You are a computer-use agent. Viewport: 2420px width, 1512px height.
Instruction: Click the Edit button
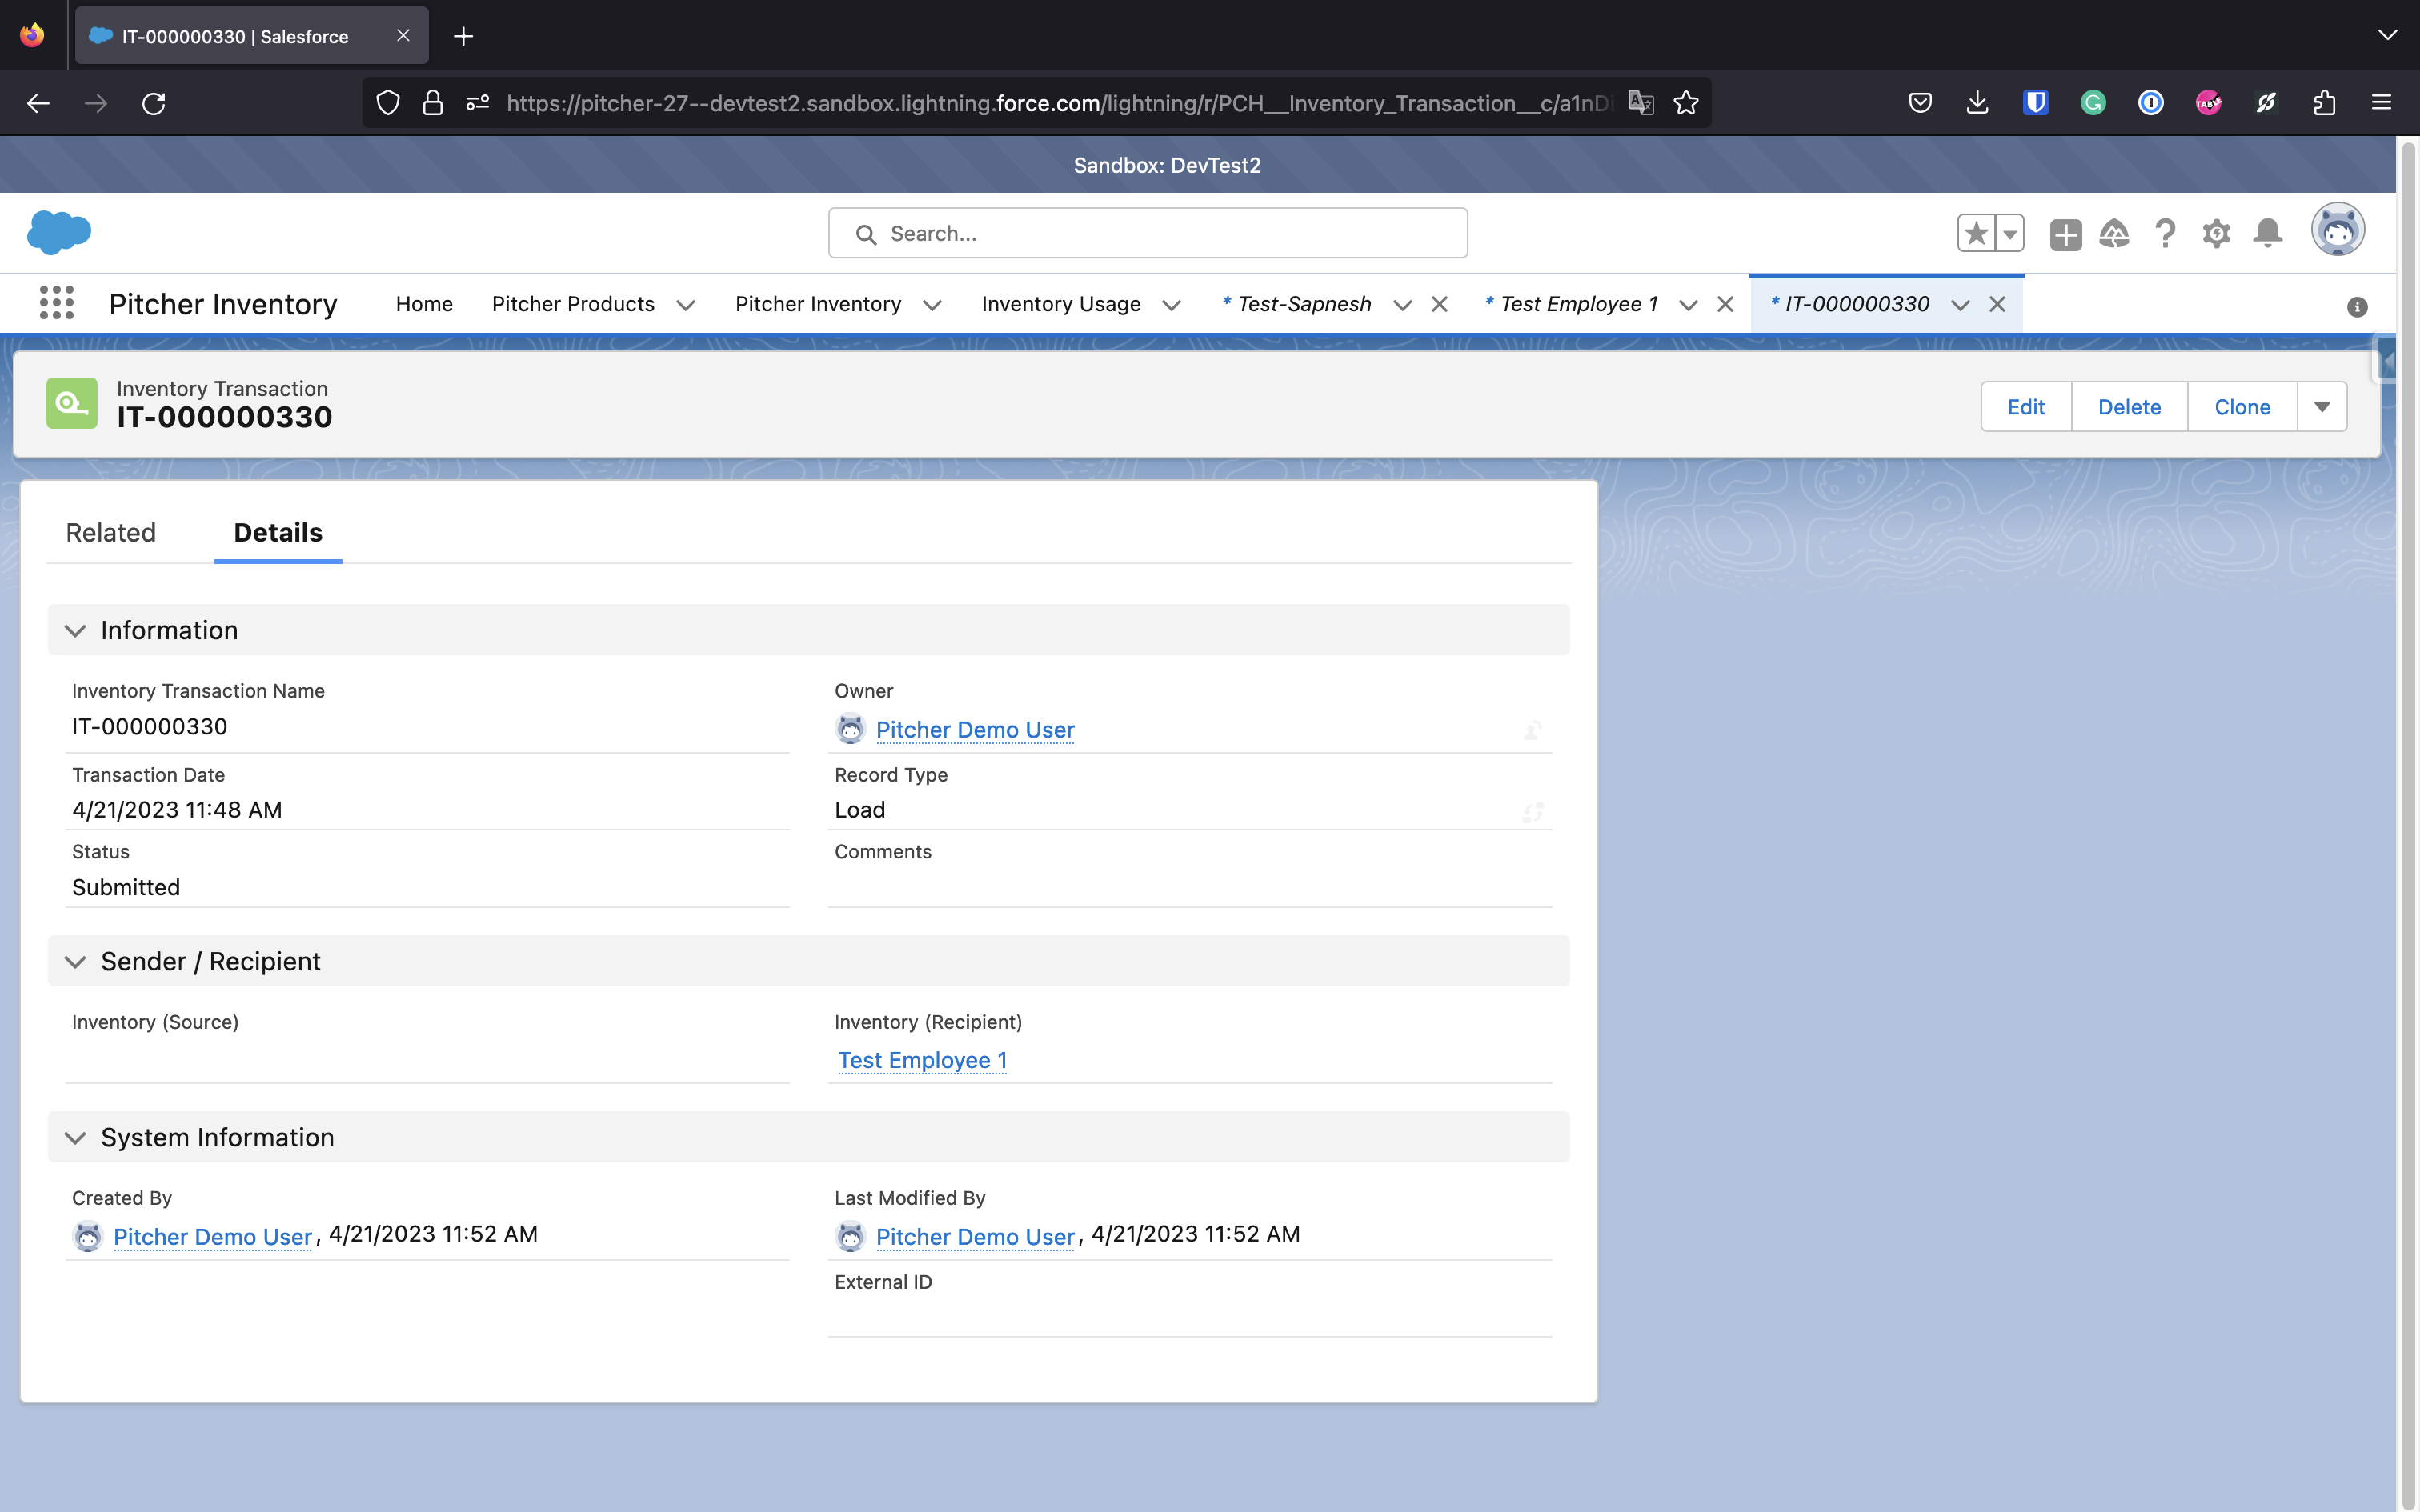[2025, 407]
